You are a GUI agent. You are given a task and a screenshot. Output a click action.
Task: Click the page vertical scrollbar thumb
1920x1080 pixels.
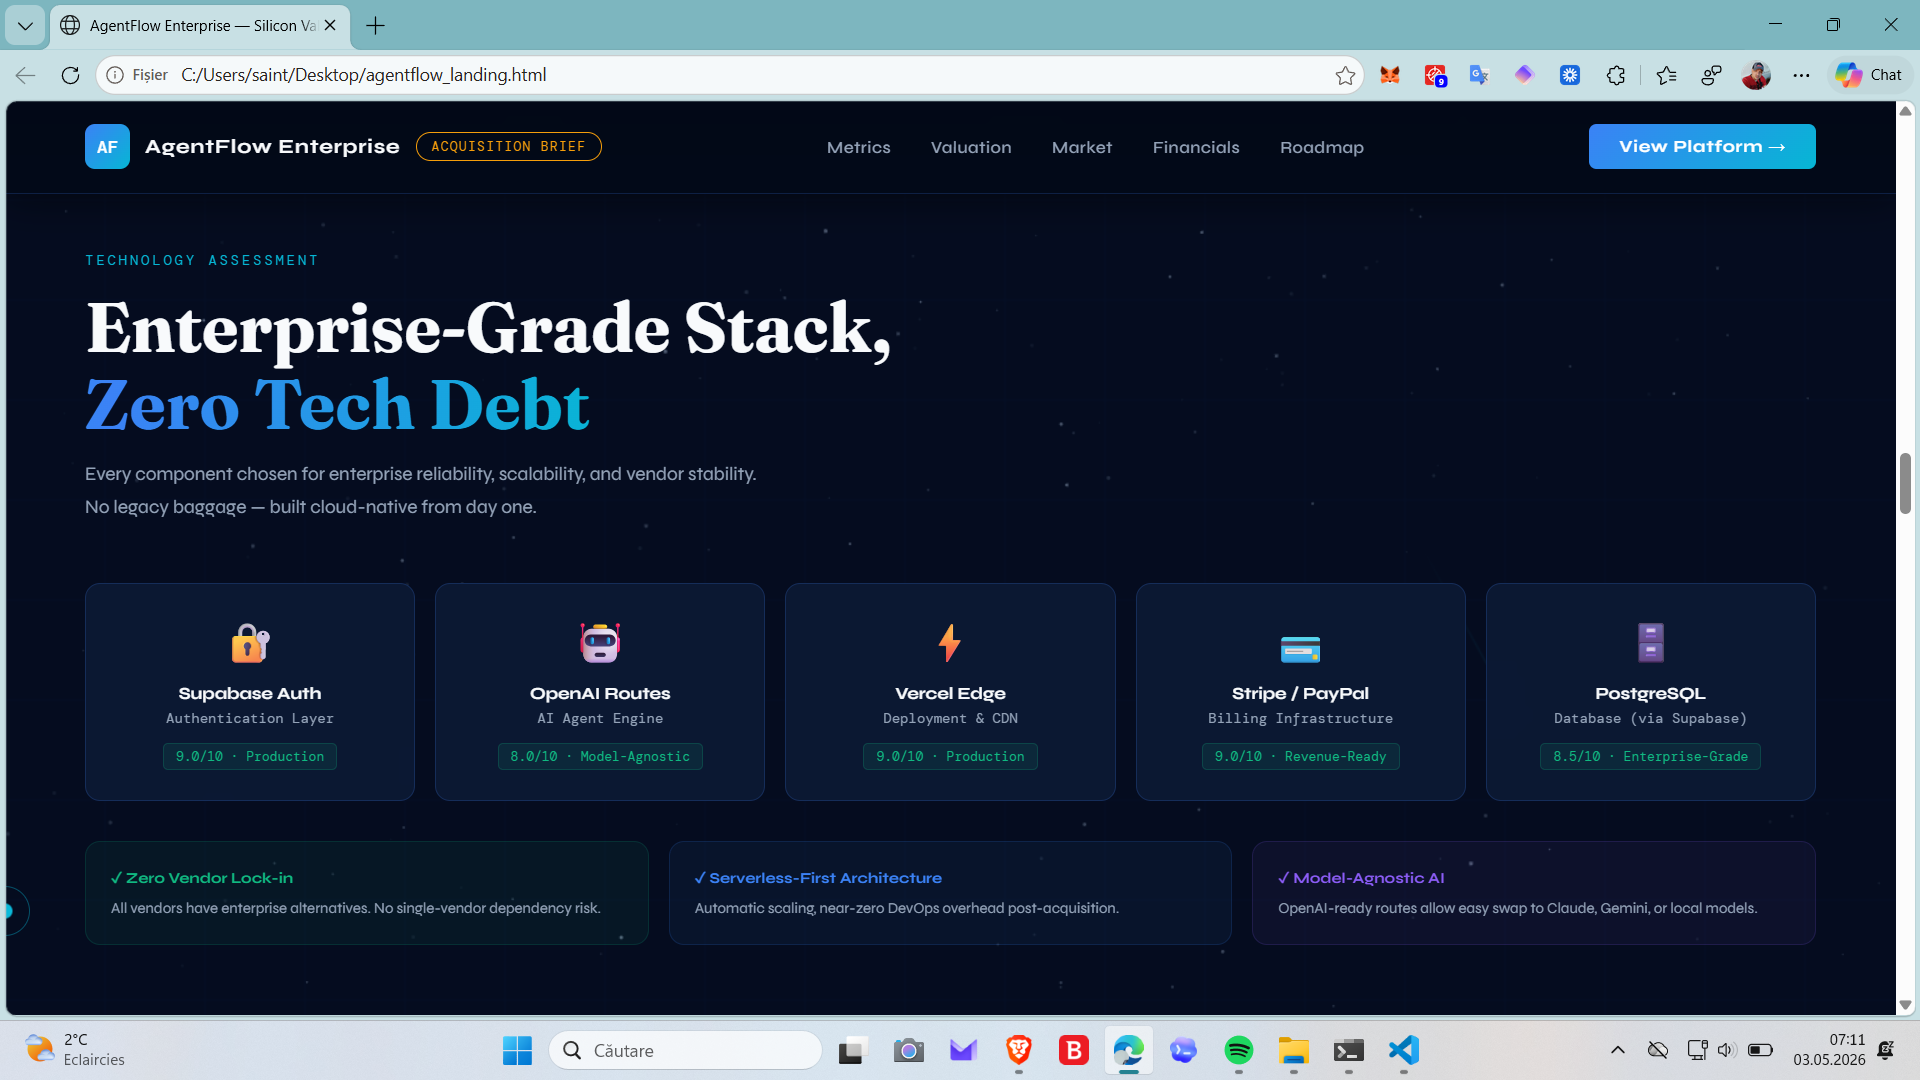(1906, 484)
